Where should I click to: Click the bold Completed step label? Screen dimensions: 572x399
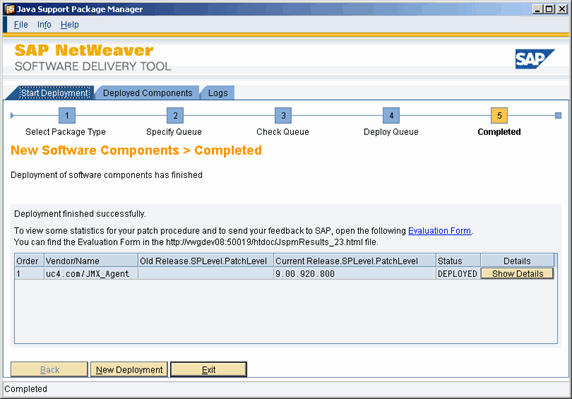click(499, 132)
